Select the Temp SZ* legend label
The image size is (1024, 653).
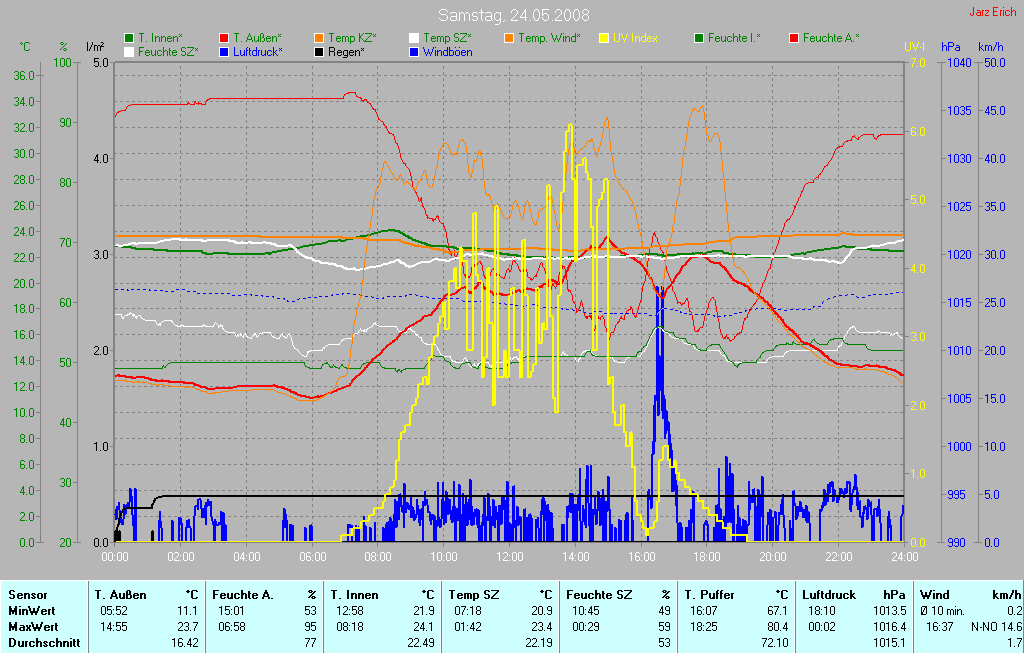point(447,39)
